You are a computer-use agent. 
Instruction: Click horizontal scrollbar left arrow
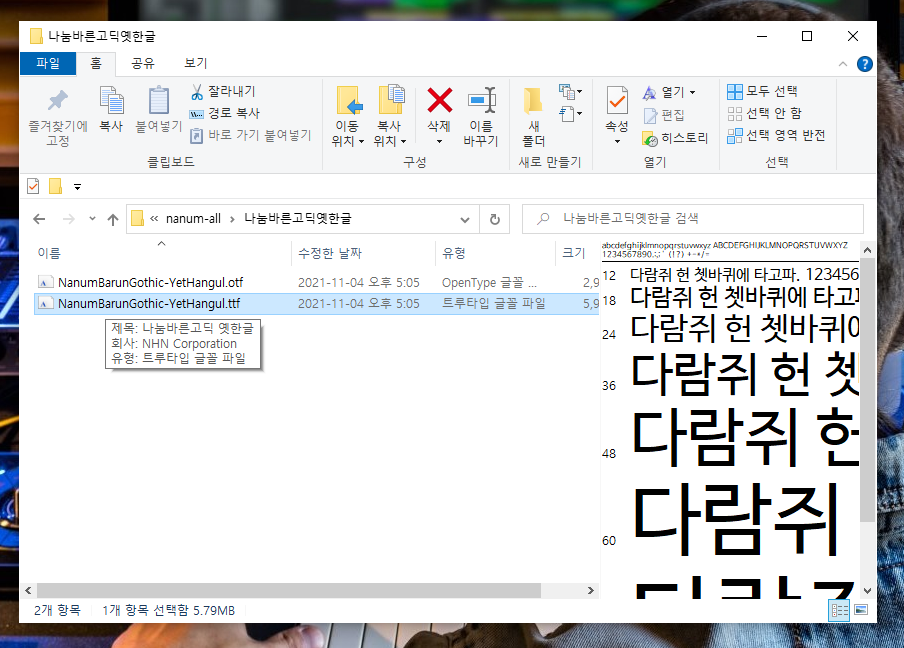point(28,590)
